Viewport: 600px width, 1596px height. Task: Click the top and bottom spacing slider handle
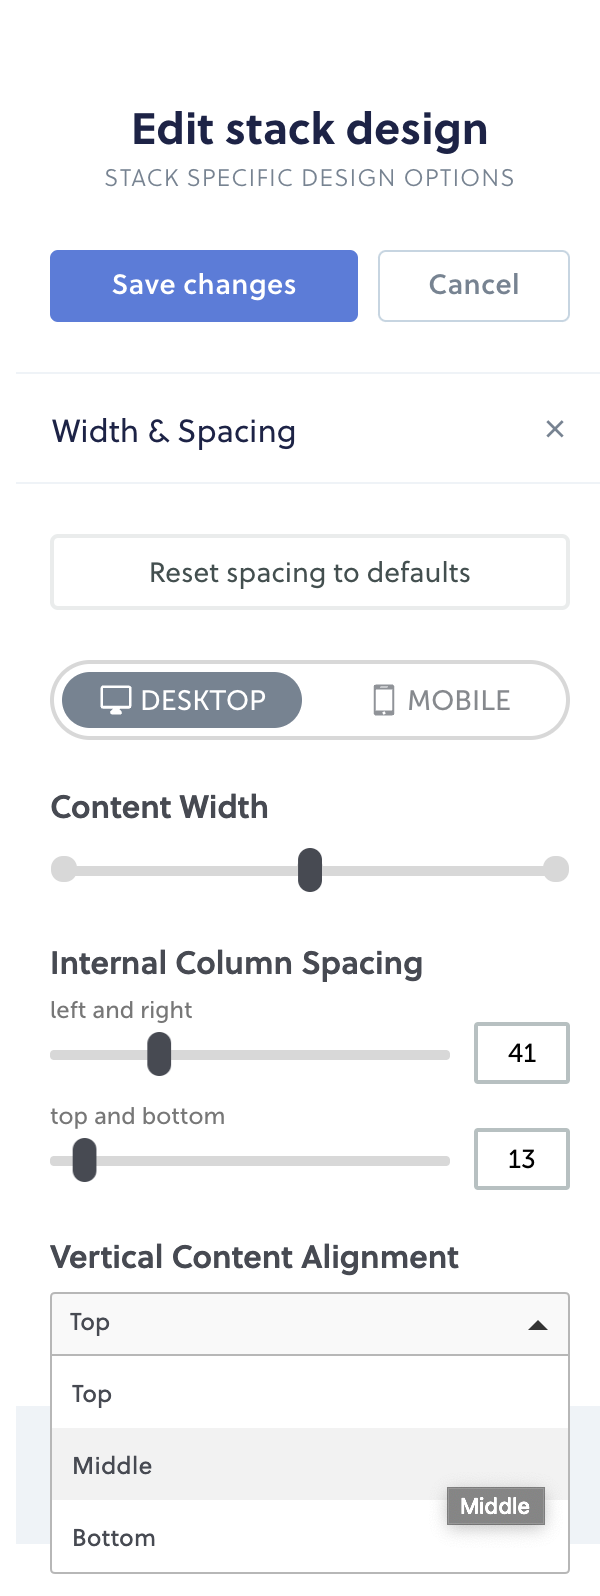pyautogui.click(x=85, y=1160)
